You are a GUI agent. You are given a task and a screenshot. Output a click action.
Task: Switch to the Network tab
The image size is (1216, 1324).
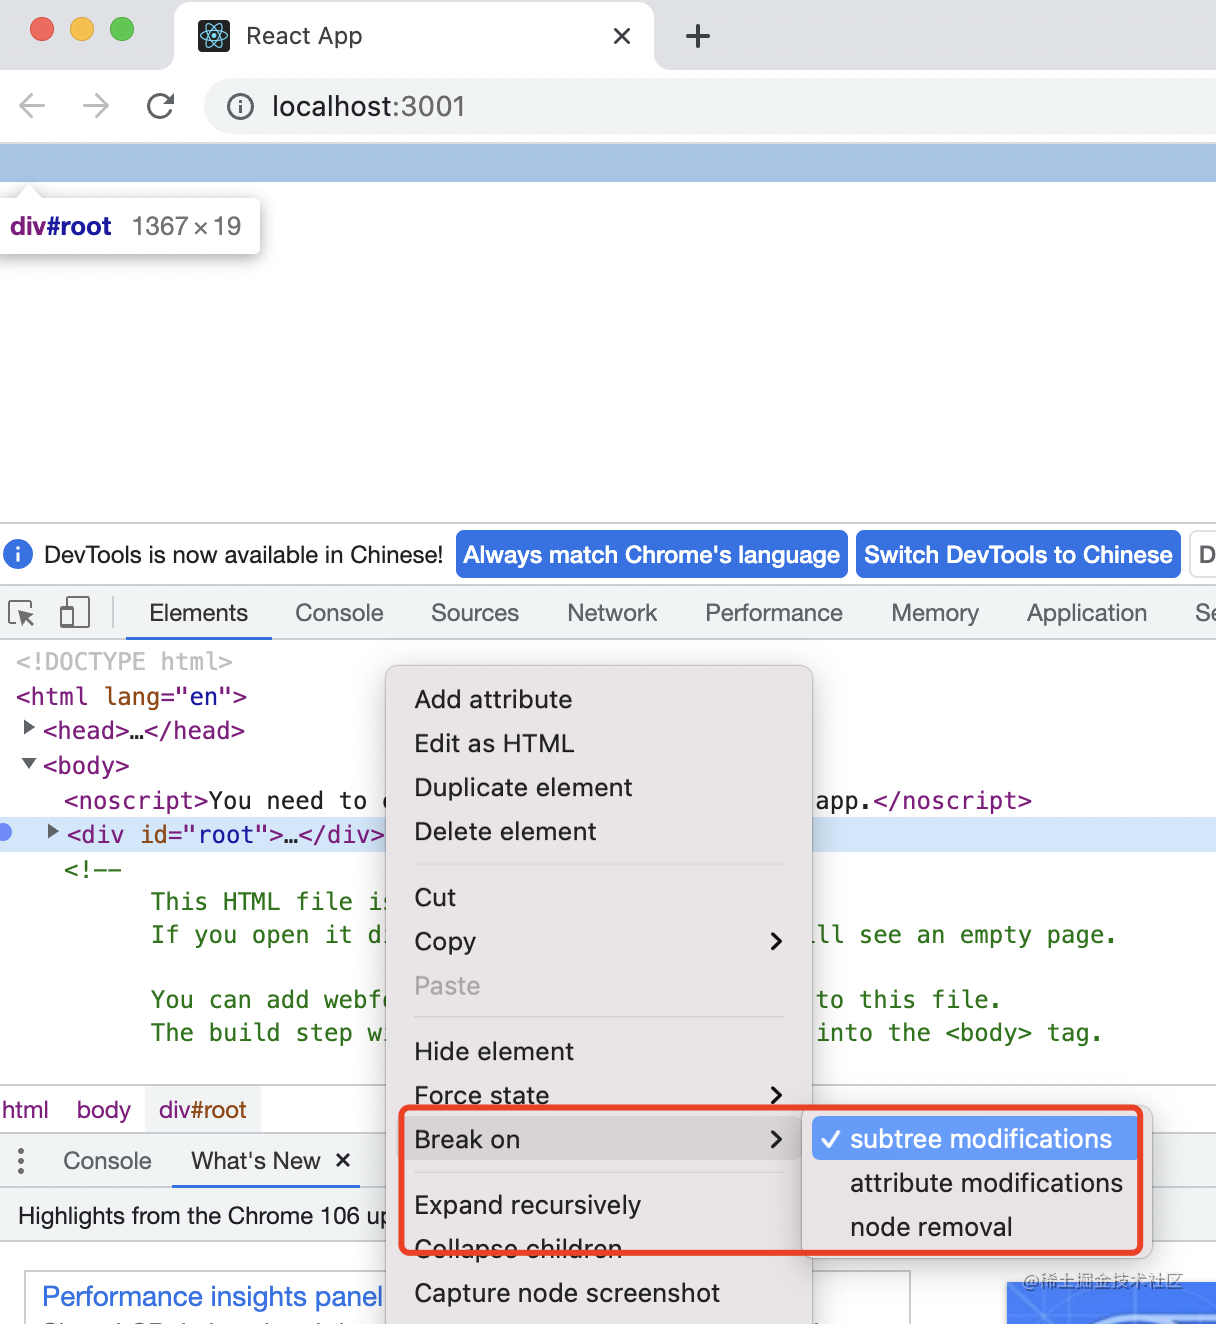pyautogui.click(x=612, y=613)
